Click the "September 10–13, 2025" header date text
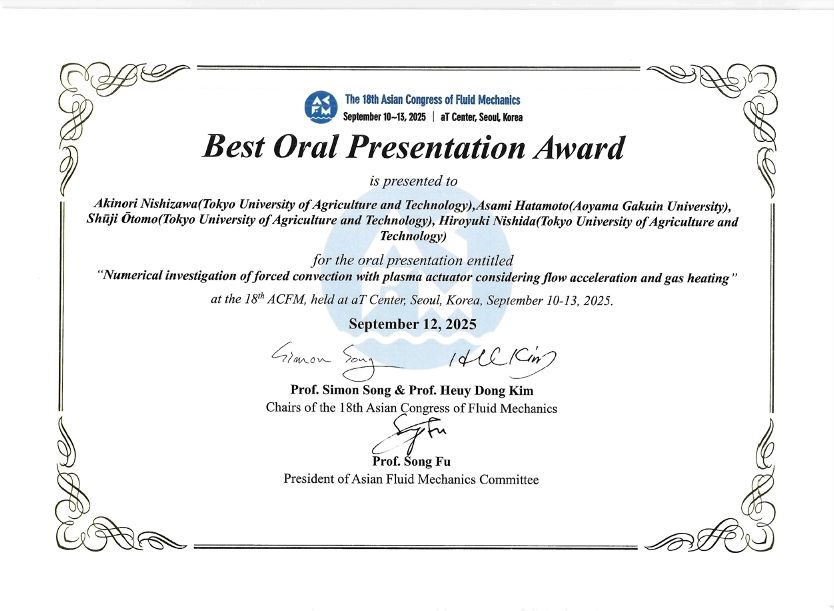 click(x=384, y=117)
